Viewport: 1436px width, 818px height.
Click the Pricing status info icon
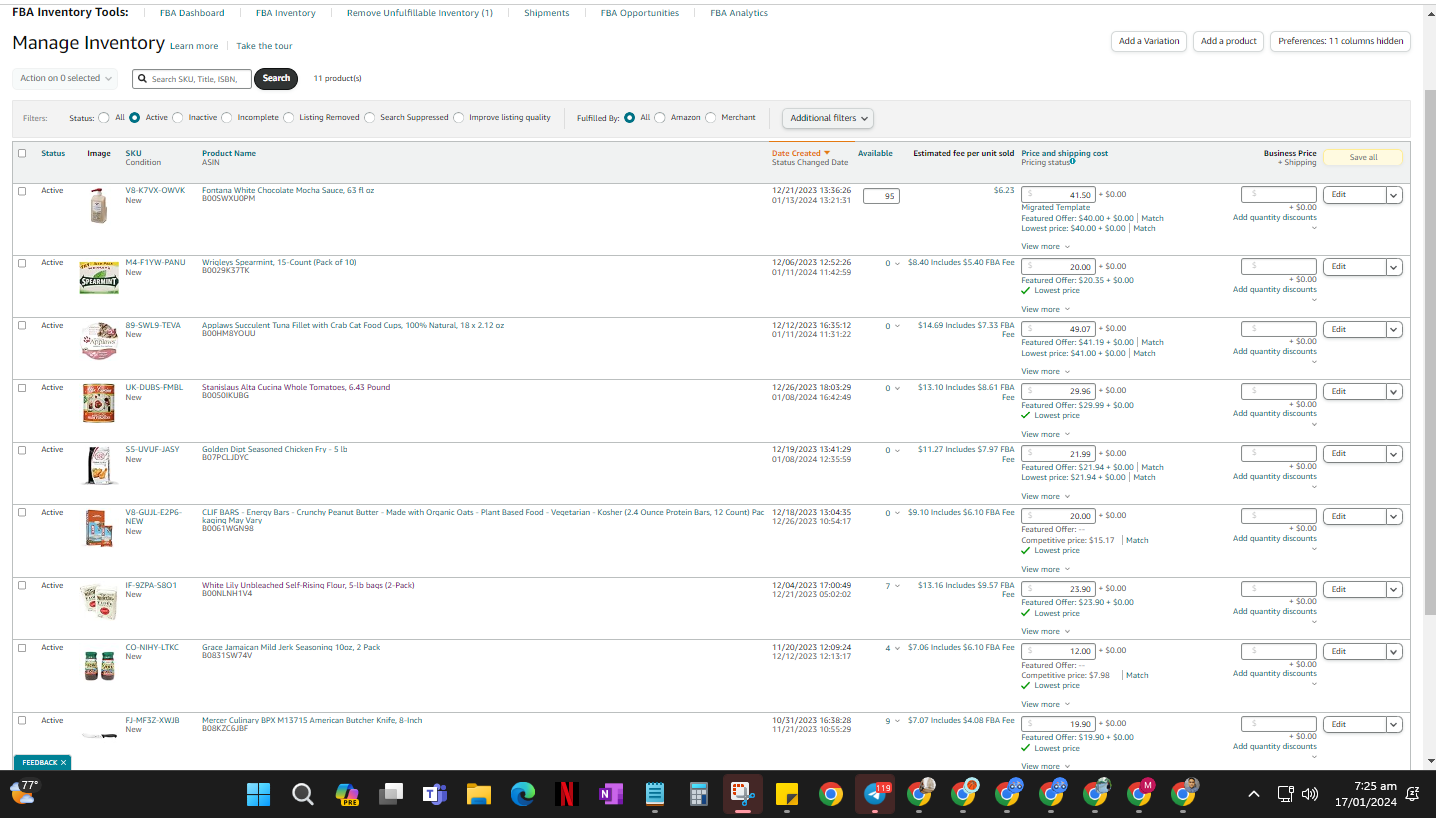1073,161
